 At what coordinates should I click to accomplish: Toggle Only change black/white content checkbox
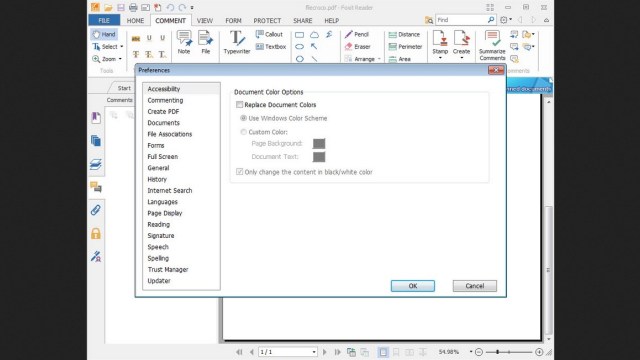240,172
